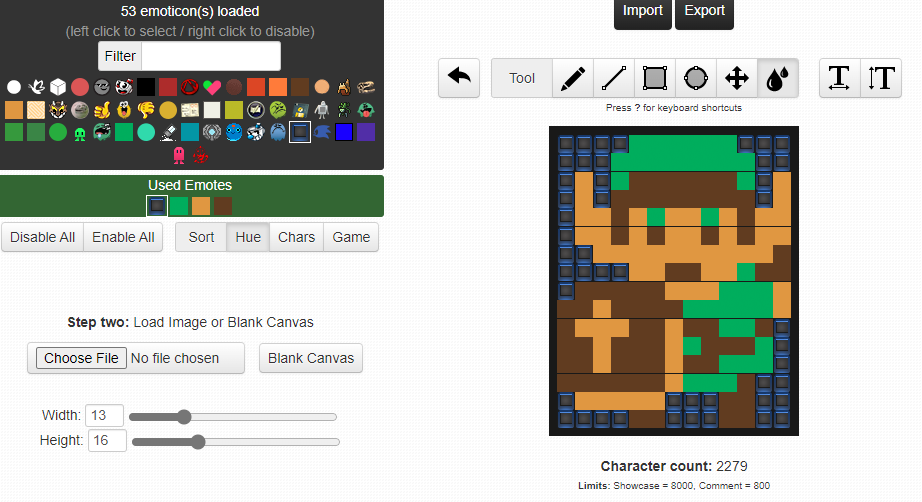
Task: Pick the brown swatch in Used Emotes
Action: tap(223, 206)
